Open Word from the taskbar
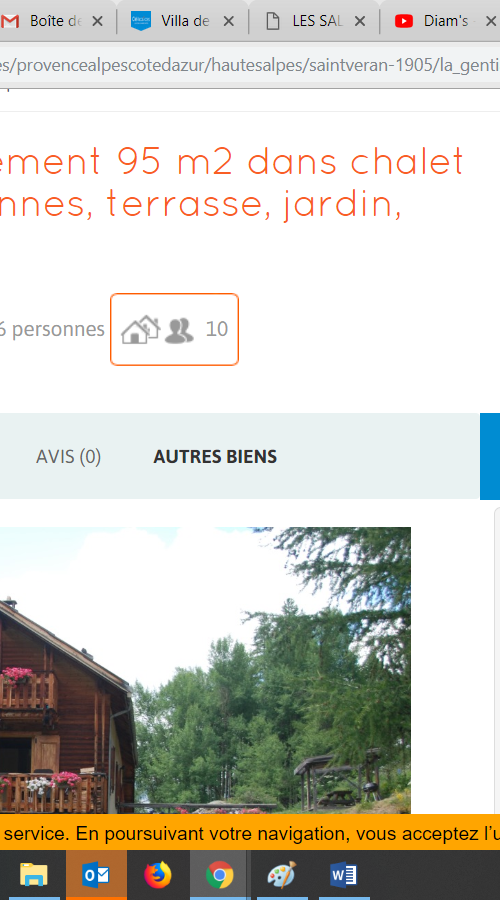This screenshot has height=900, width=500. [x=344, y=875]
